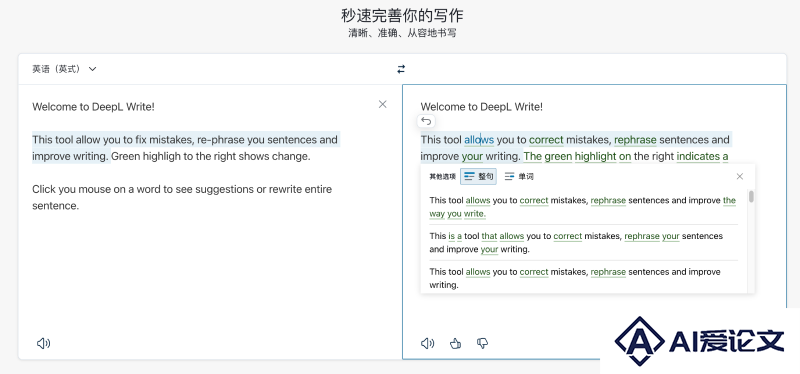Viewport: 800px width, 374px height.
Task: Choose the suggestion ending in "and improve writing."
Action: click(x=583, y=278)
